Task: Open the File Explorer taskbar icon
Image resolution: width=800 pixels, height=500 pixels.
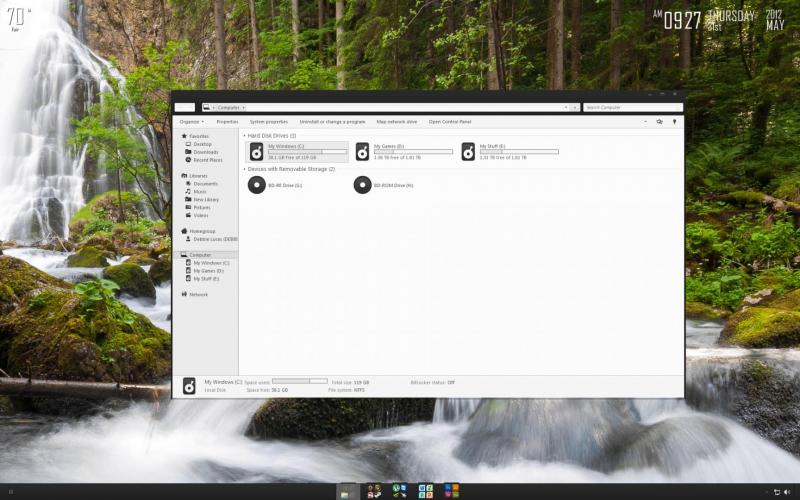Action: (346, 492)
